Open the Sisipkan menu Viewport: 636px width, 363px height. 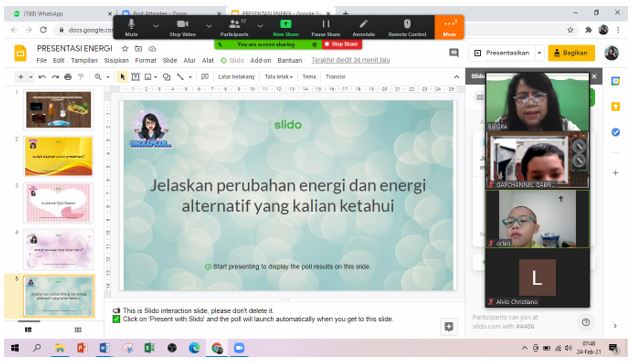coord(116,60)
